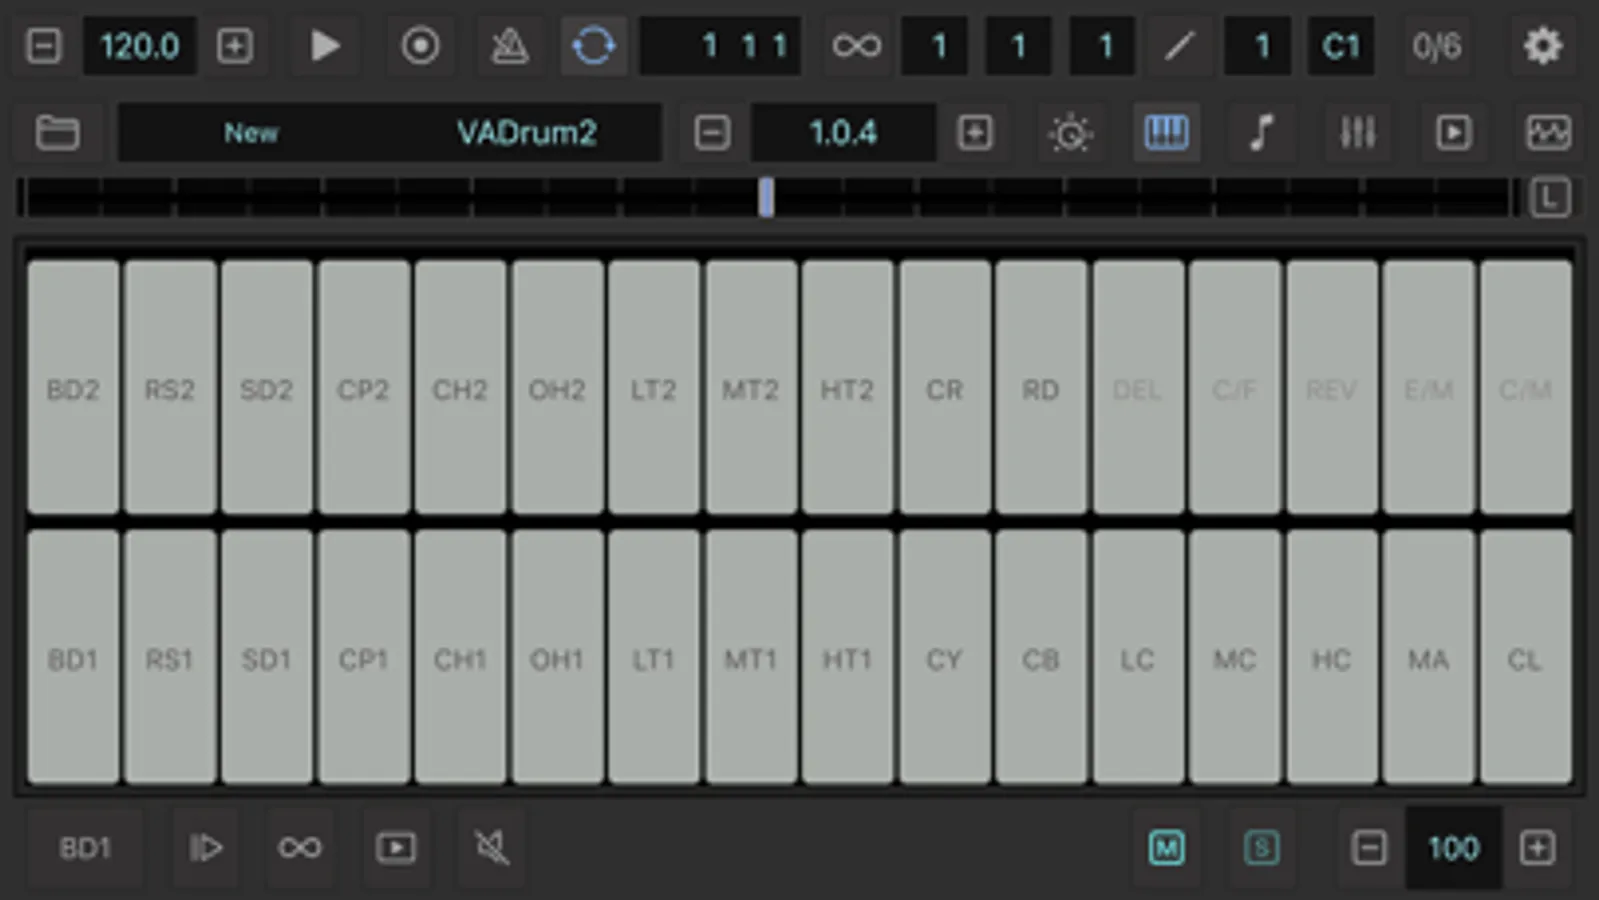Start playback with the play button
Viewport: 1599px width, 900px height.
pyautogui.click(x=324, y=46)
